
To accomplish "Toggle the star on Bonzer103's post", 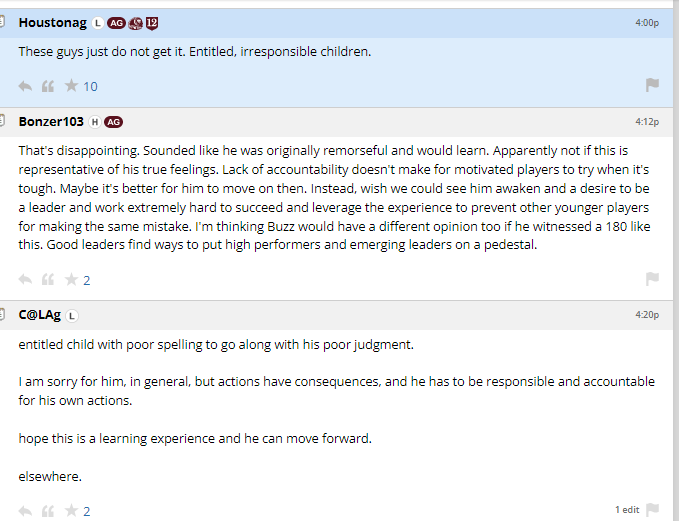I will pos(71,280).
